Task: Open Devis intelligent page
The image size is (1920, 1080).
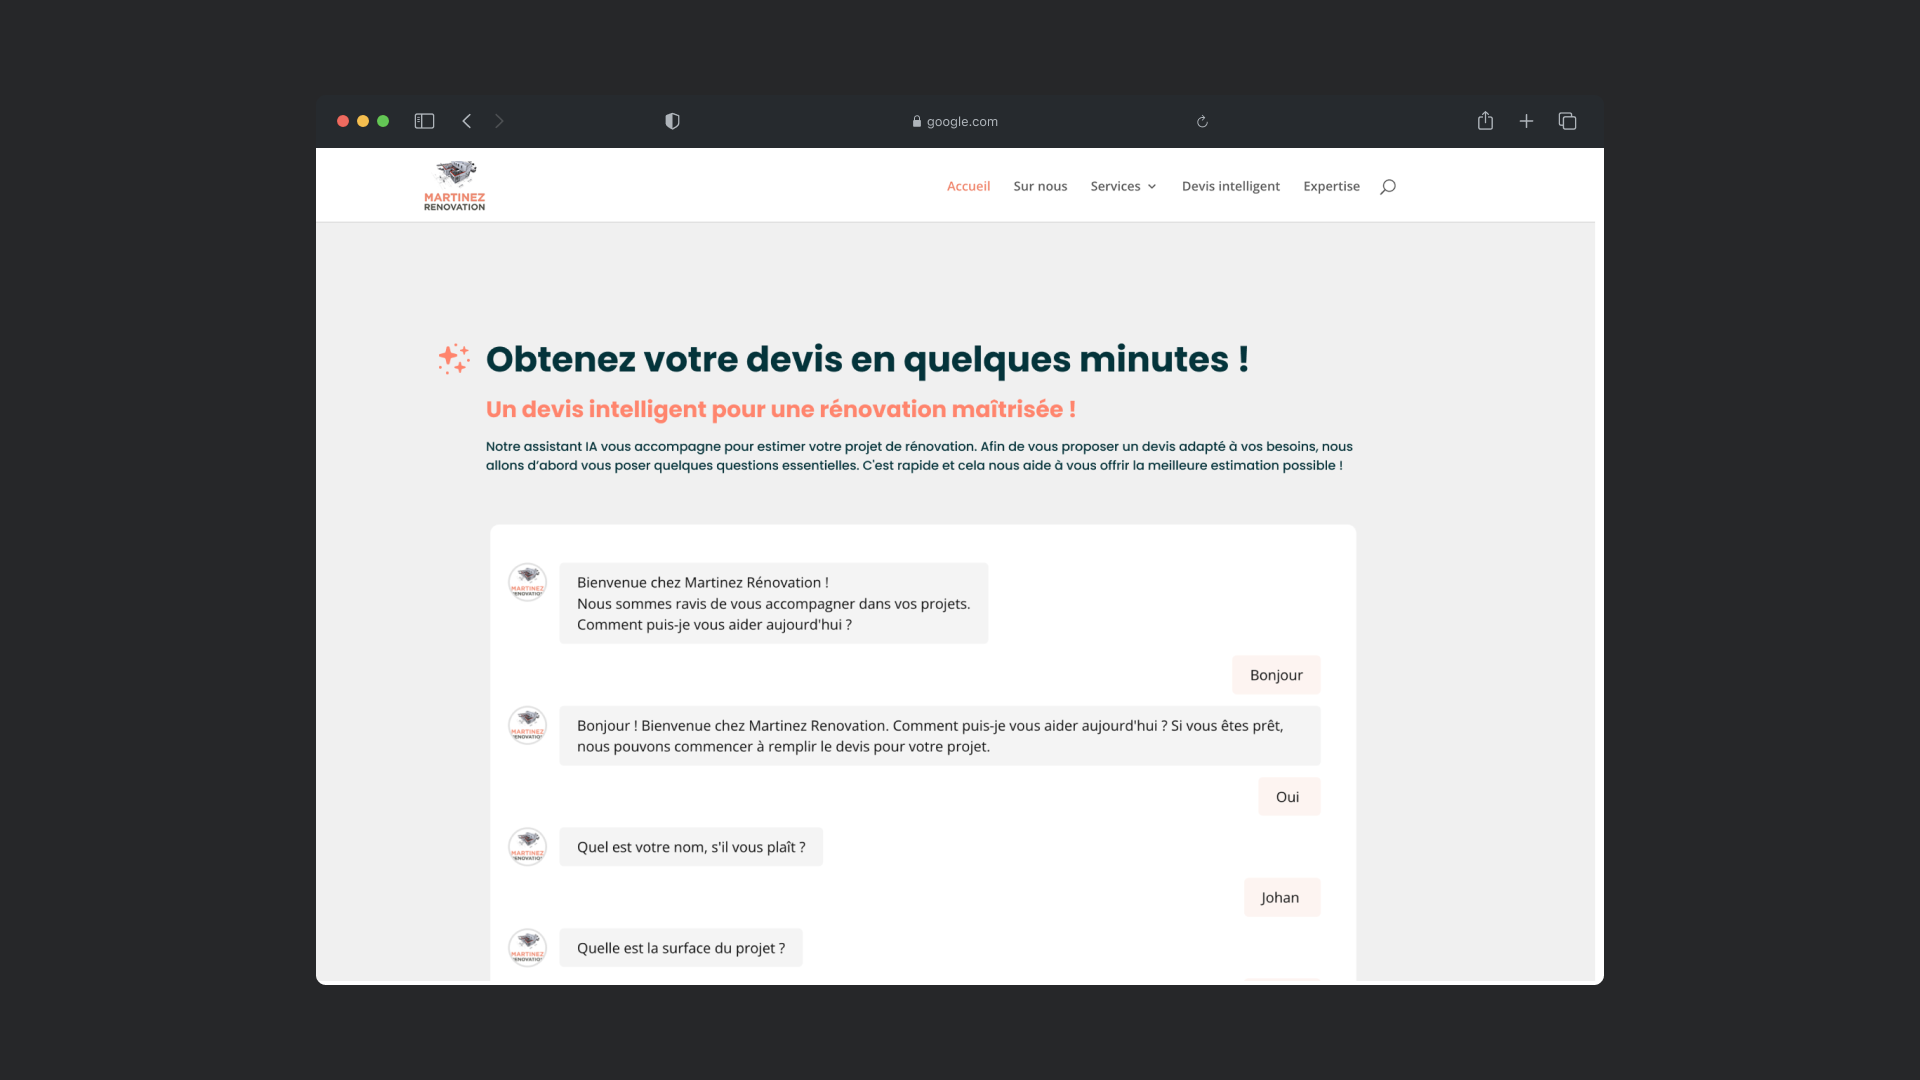Action: point(1230,186)
